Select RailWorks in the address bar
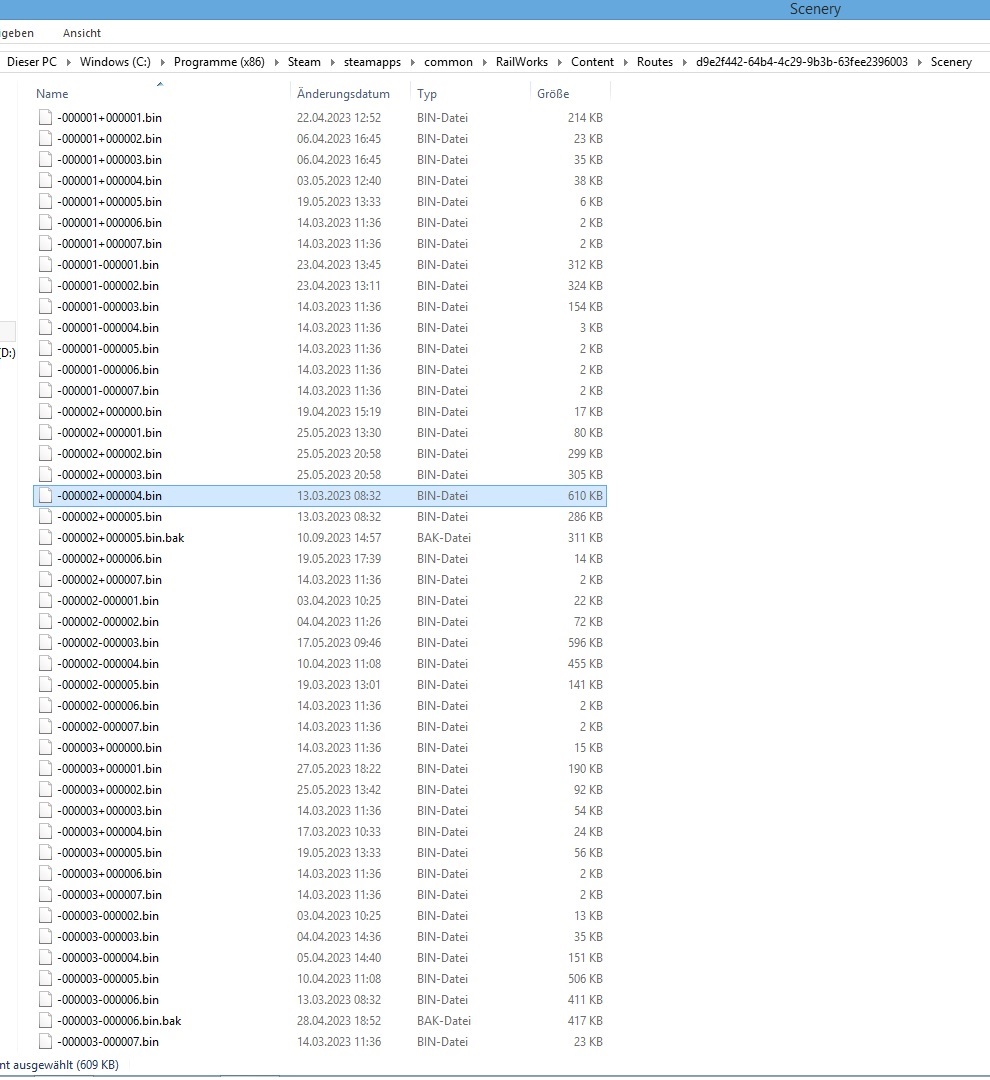The image size is (990, 1080). point(522,62)
